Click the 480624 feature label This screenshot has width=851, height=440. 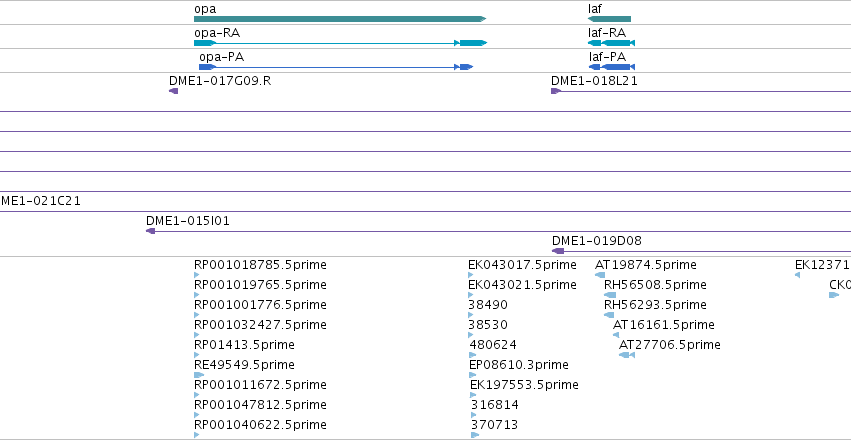[493, 345]
